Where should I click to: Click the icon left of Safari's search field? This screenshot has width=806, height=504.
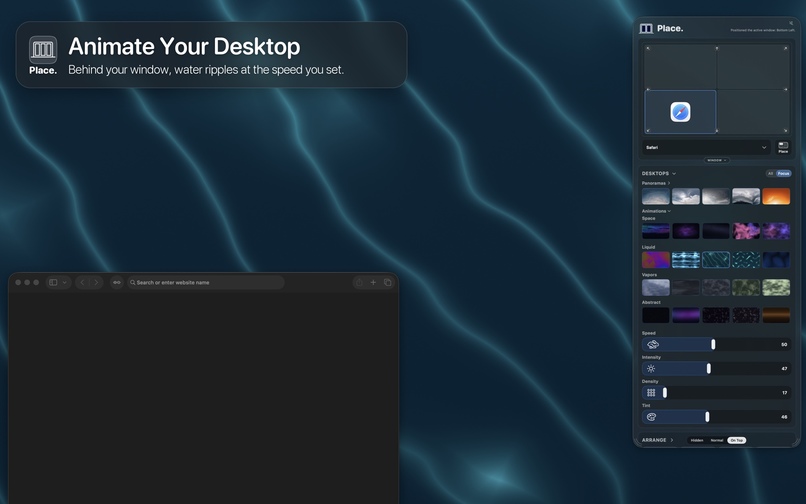[117, 282]
